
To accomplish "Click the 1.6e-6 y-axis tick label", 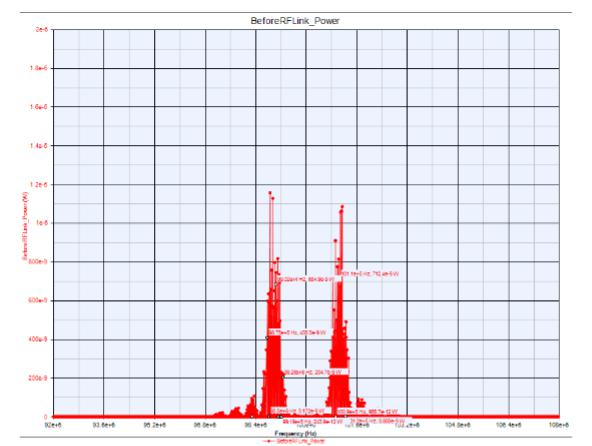I will coord(39,107).
